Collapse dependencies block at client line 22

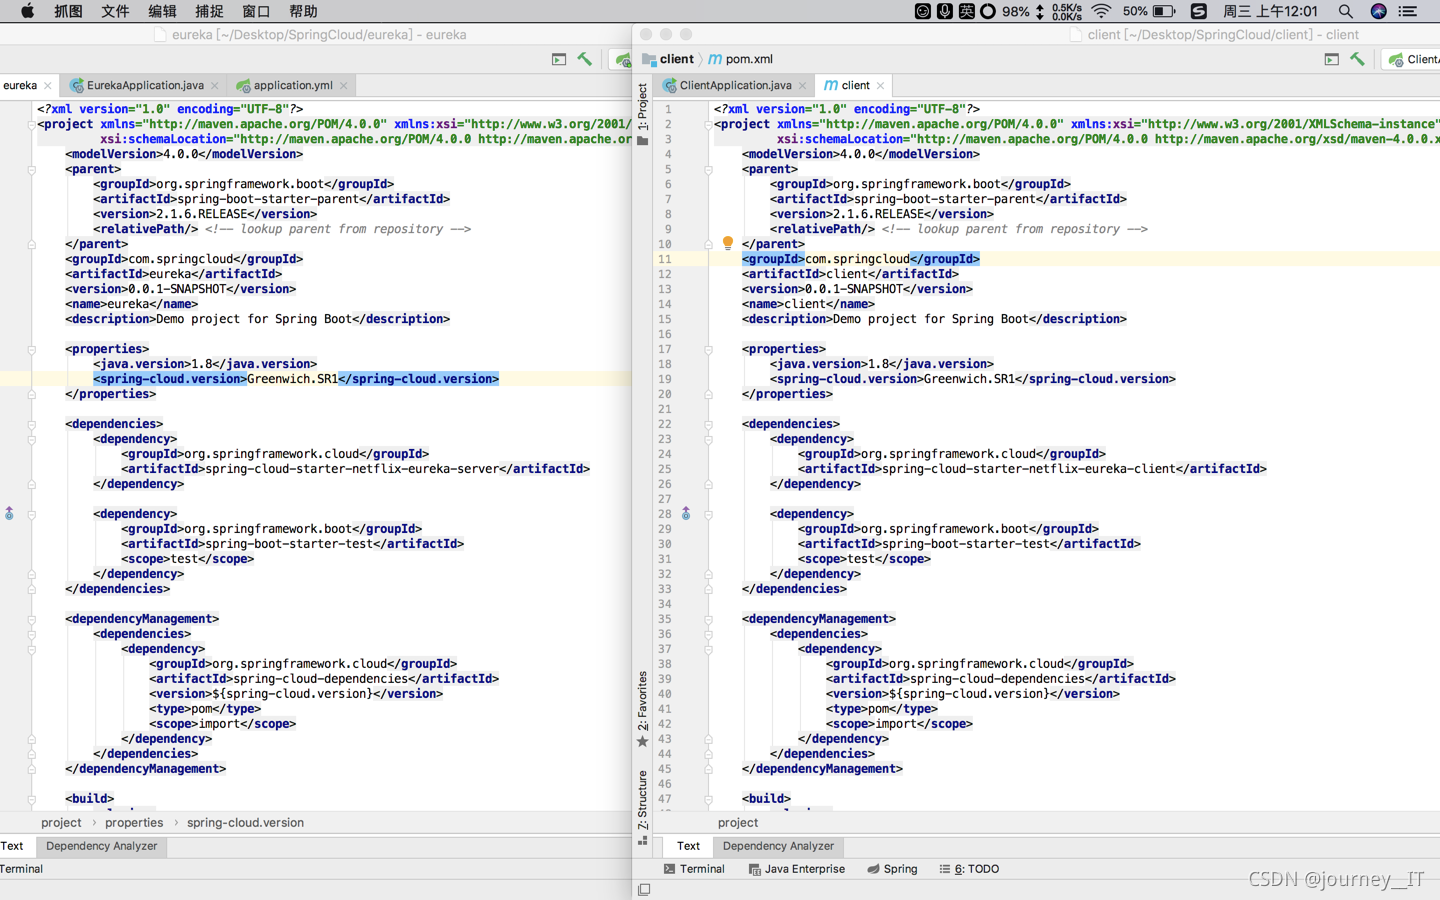click(x=708, y=425)
